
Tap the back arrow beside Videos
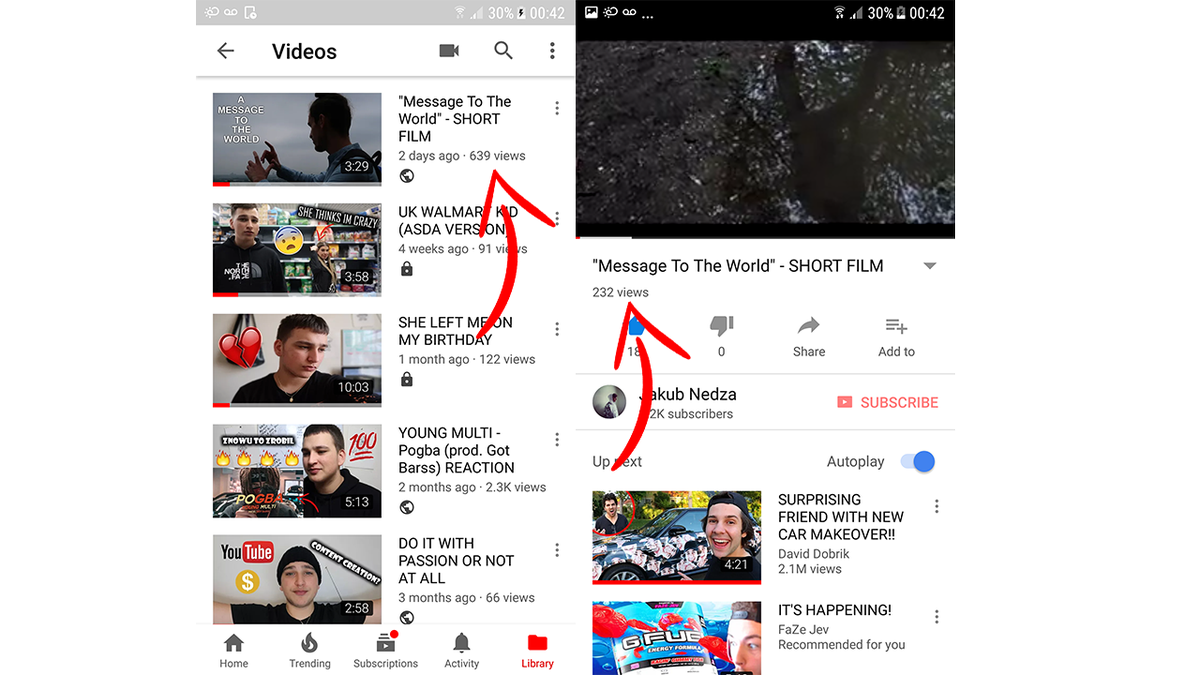click(226, 51)
